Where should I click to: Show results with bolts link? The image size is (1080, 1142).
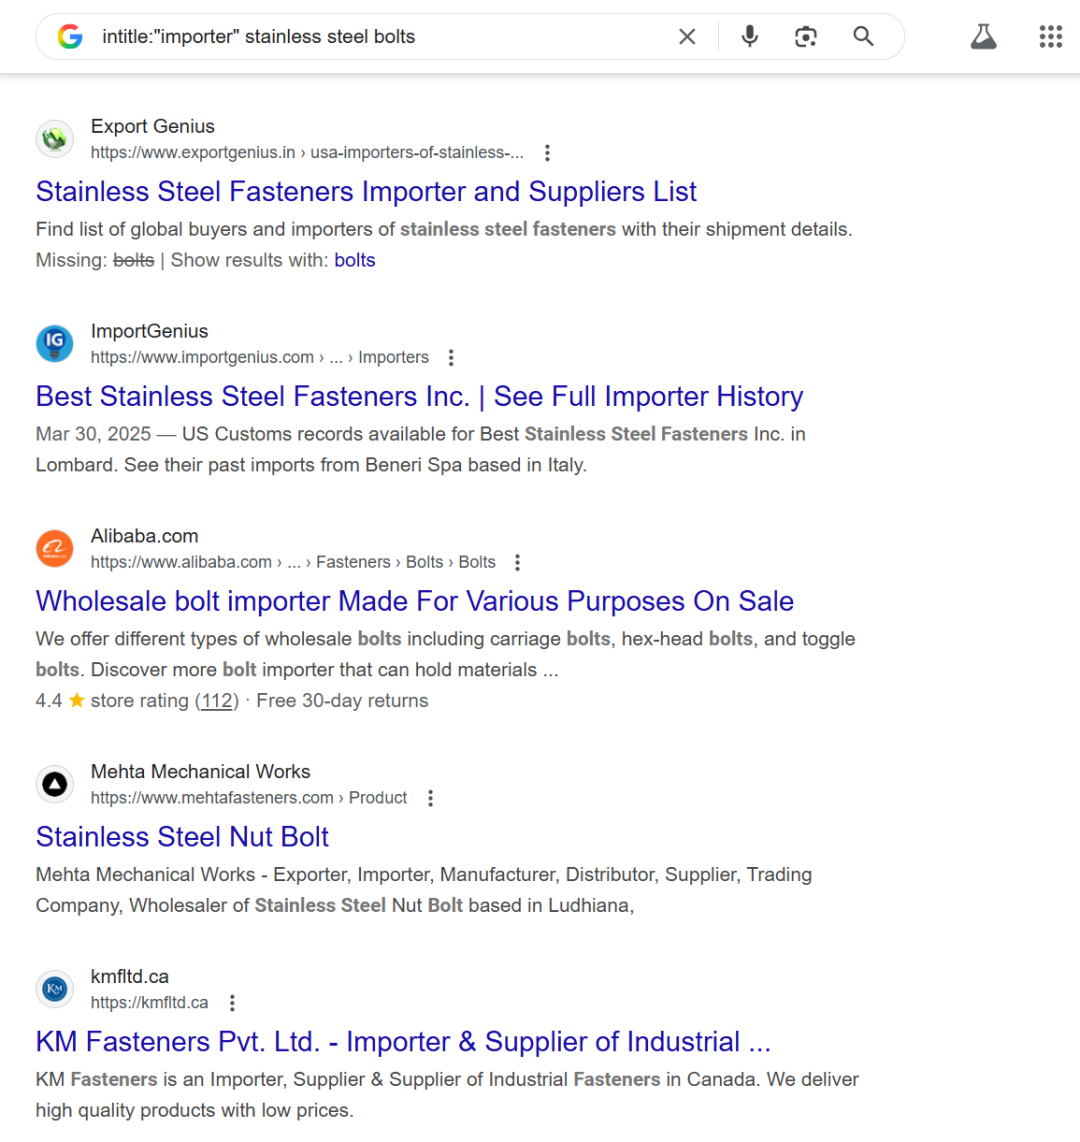(355, 260)
